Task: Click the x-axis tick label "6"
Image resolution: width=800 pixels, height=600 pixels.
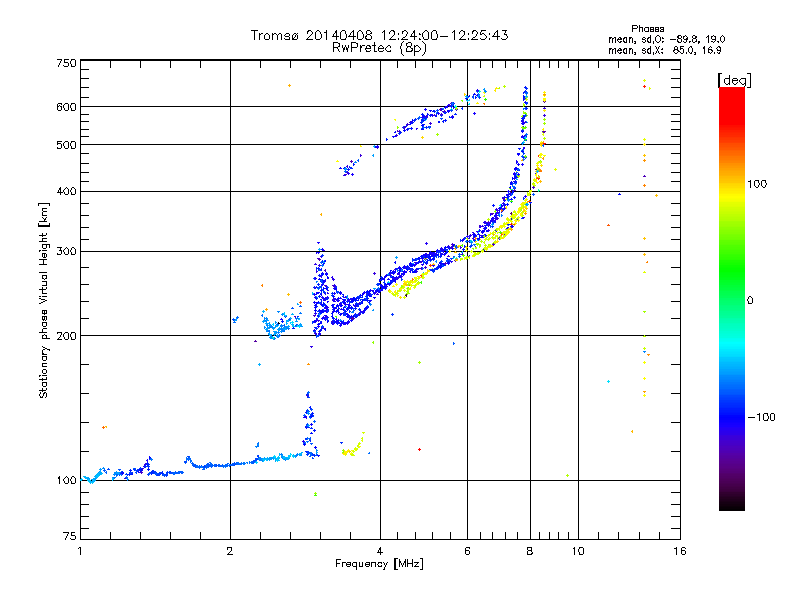Action: [467, 551]
